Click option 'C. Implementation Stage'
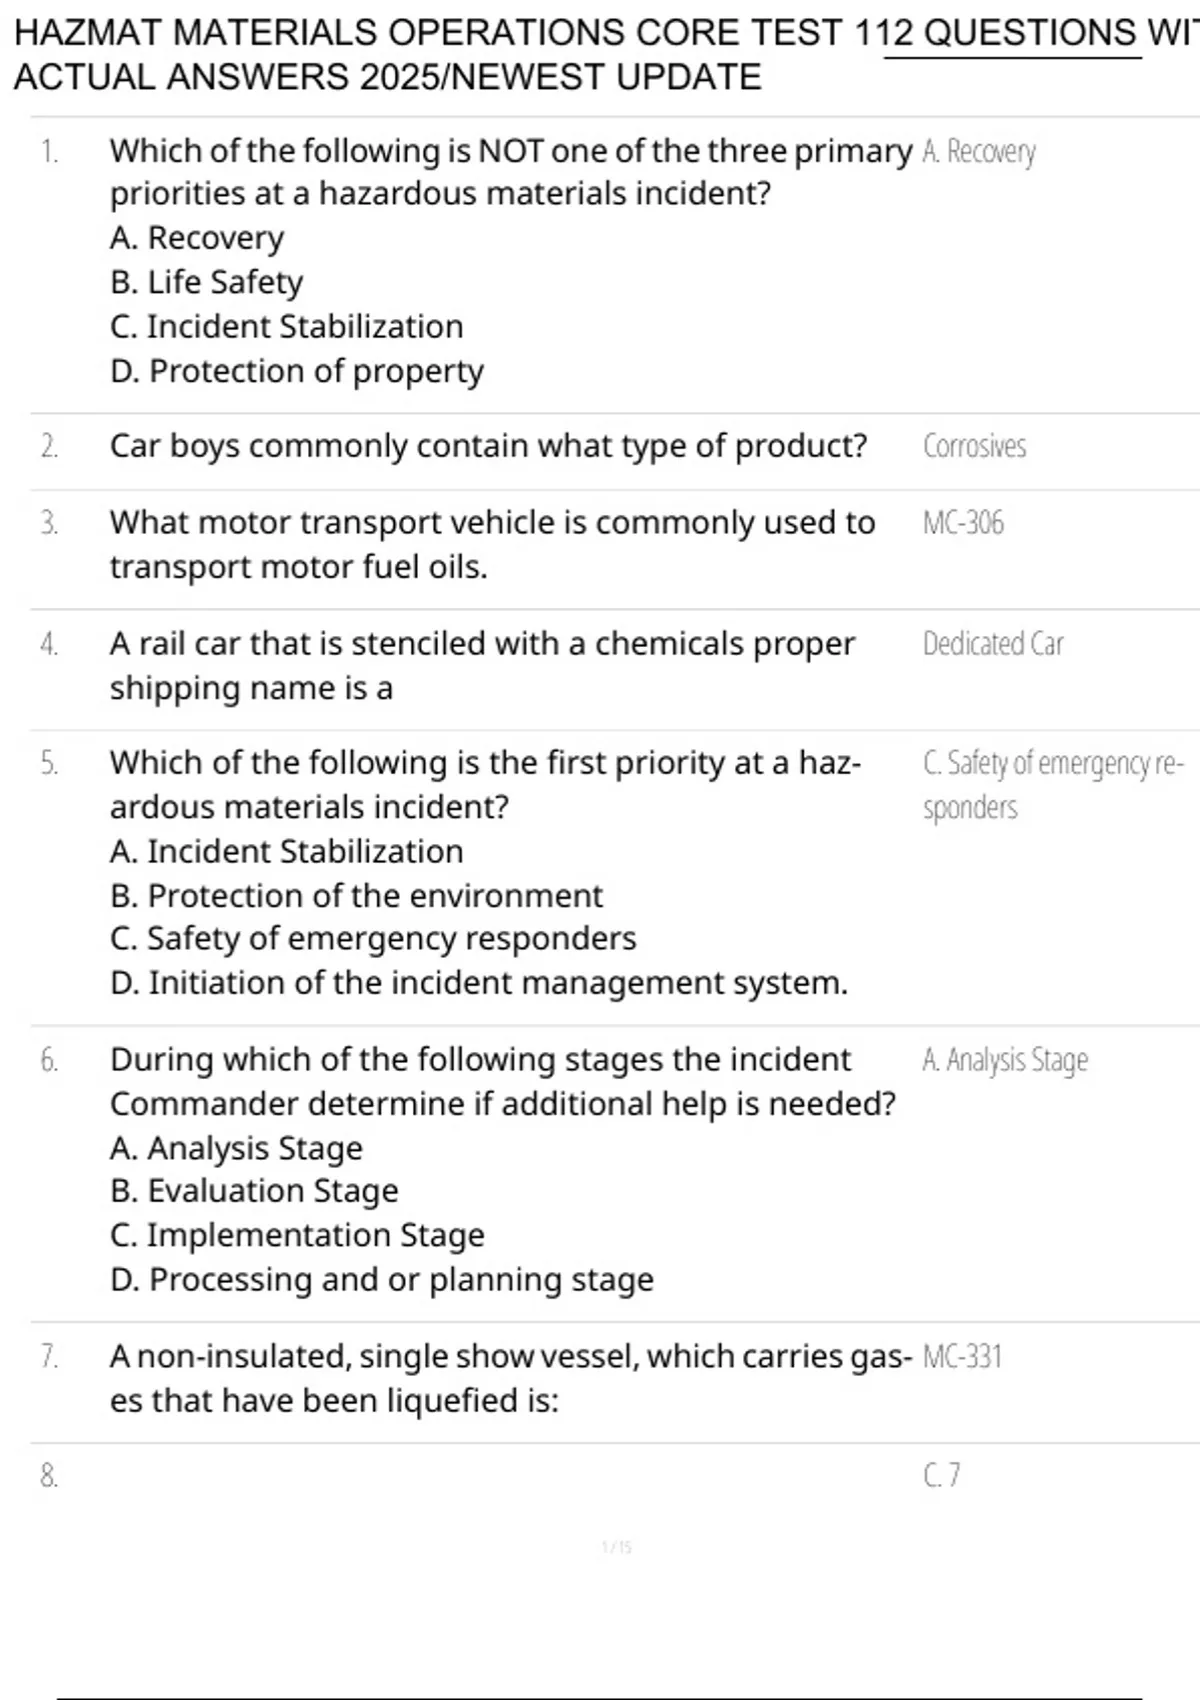 coord(297,1235)
